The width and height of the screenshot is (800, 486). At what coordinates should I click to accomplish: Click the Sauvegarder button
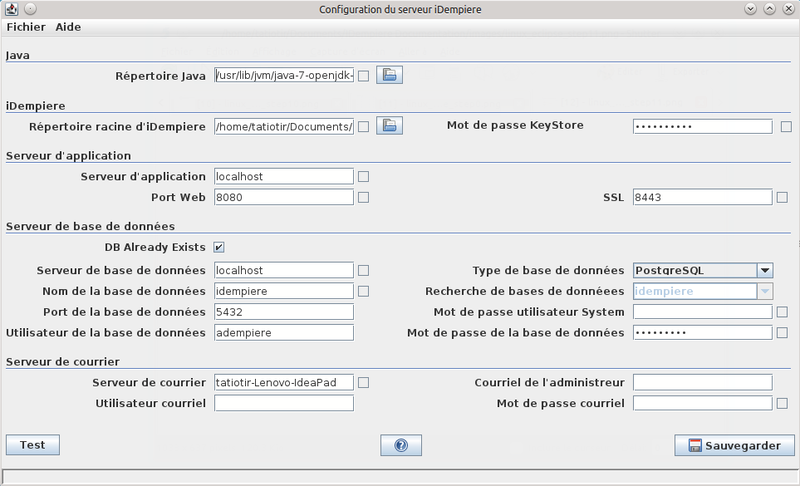tap(734, 445)
